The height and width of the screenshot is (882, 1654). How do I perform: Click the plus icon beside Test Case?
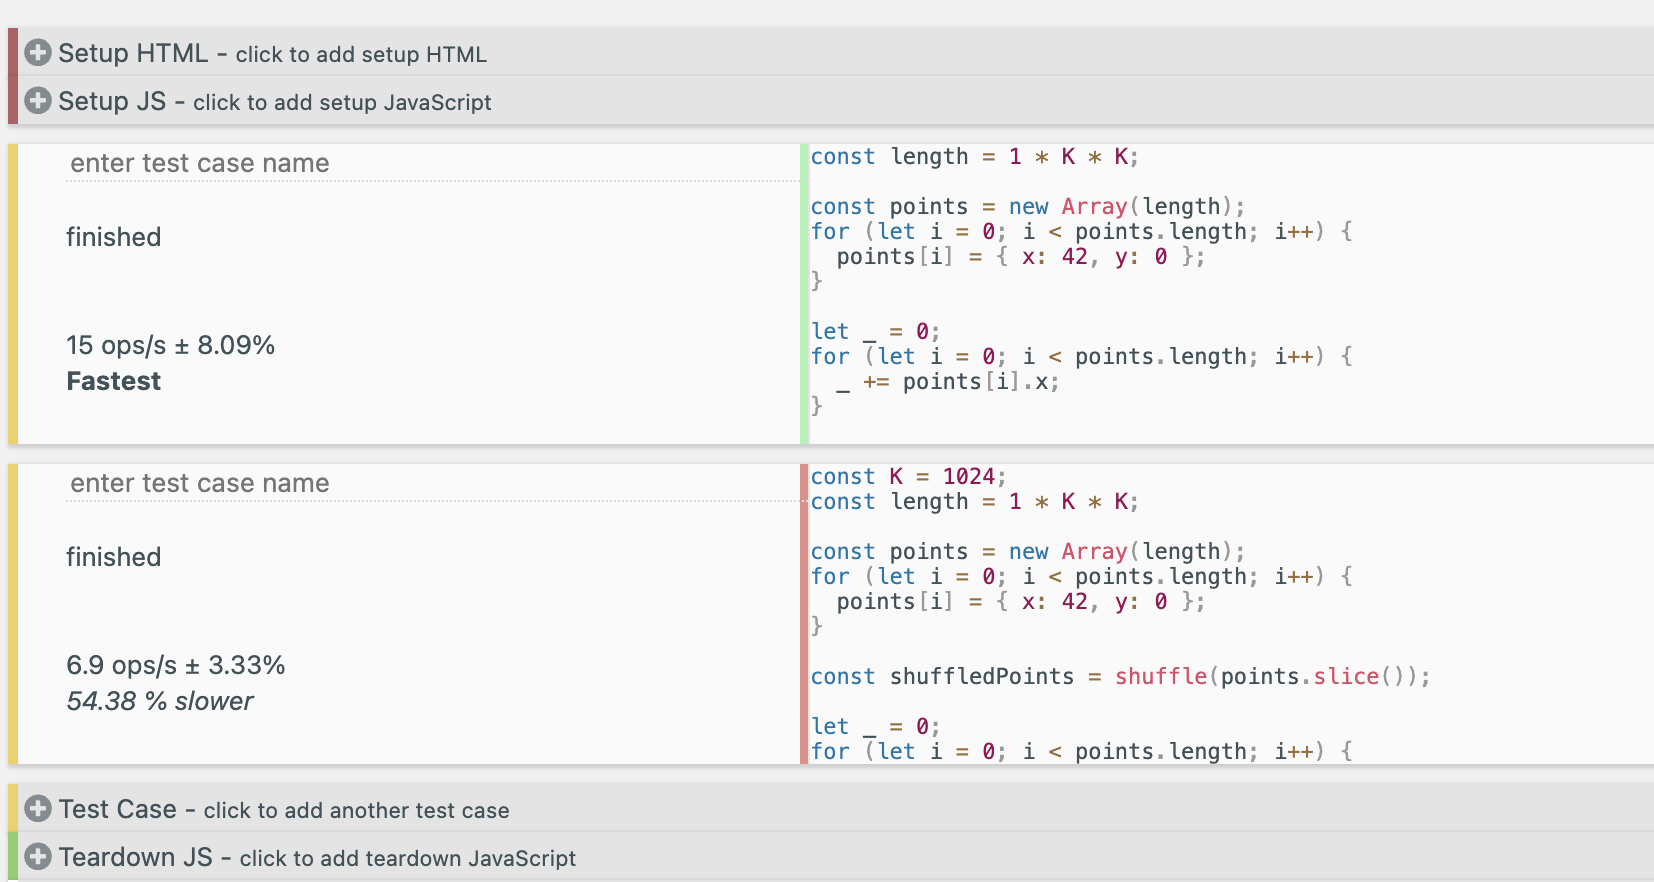tap(38, 809)
